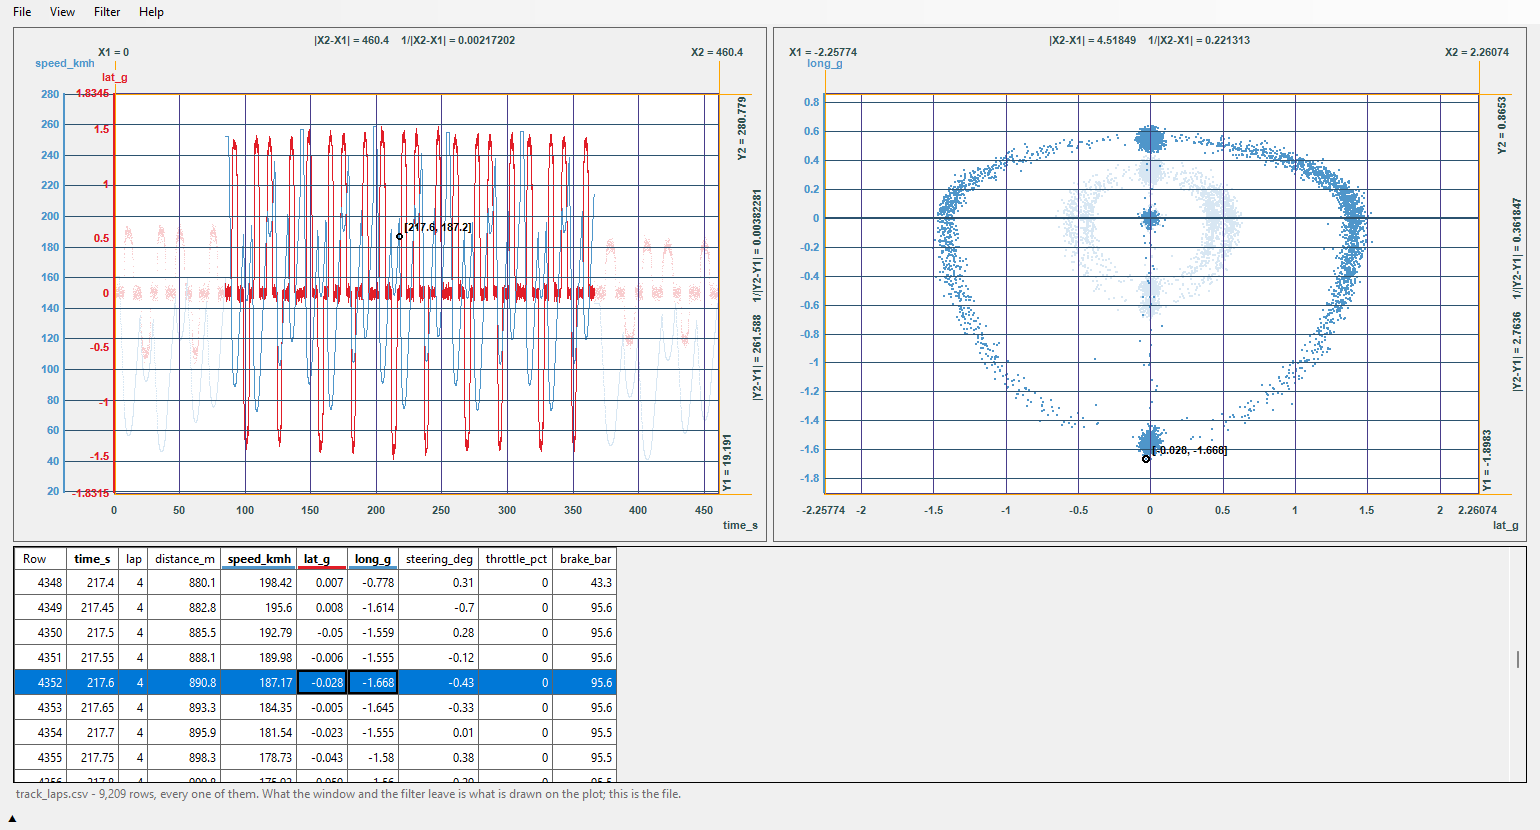Screen dimensions: 1540x830
Task: Click the lat_g cell showing -0.043
Action: coord(322,758)
